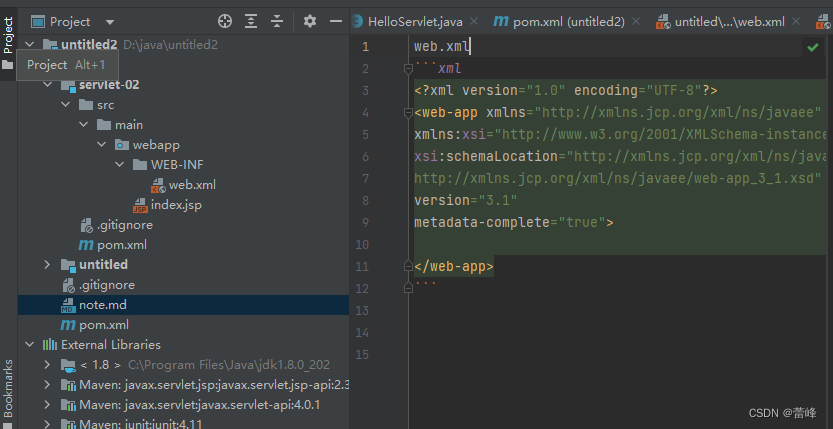Fold the web-app tag at line 4
Image resolution: width=833 pixels, height=429 pixels.
(x=408, y=113)
